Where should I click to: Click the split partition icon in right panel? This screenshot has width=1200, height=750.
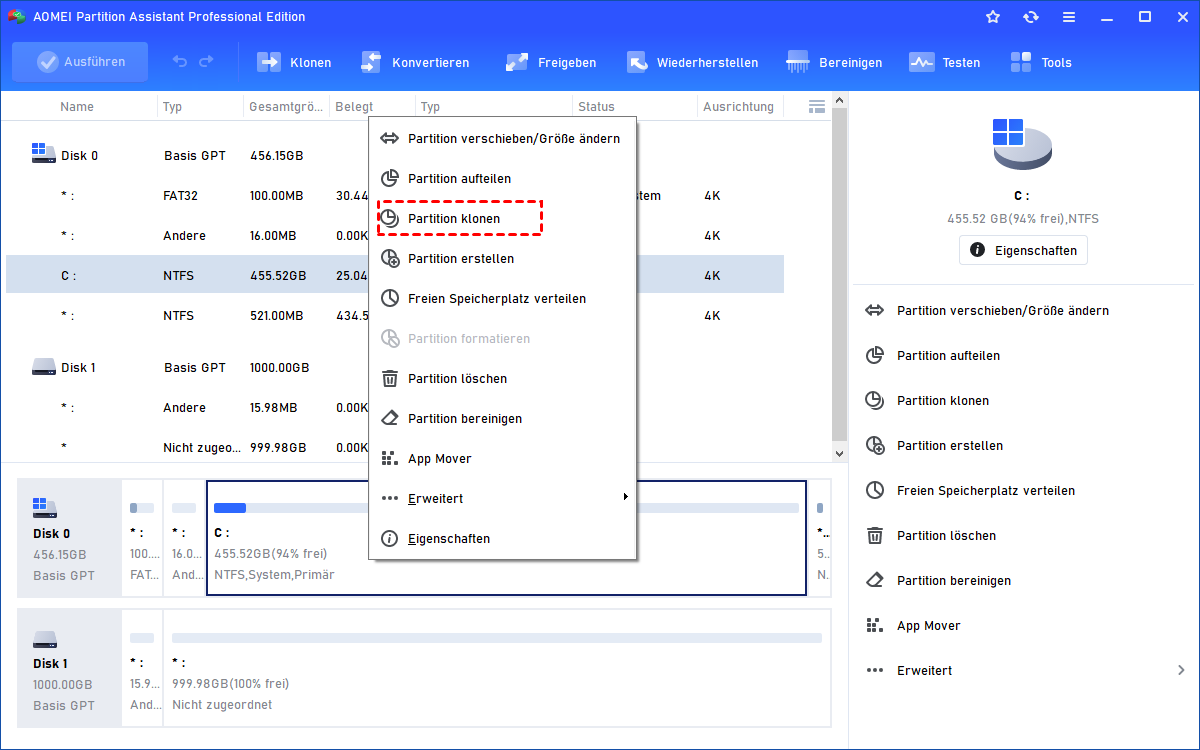[x=875, y=356]
